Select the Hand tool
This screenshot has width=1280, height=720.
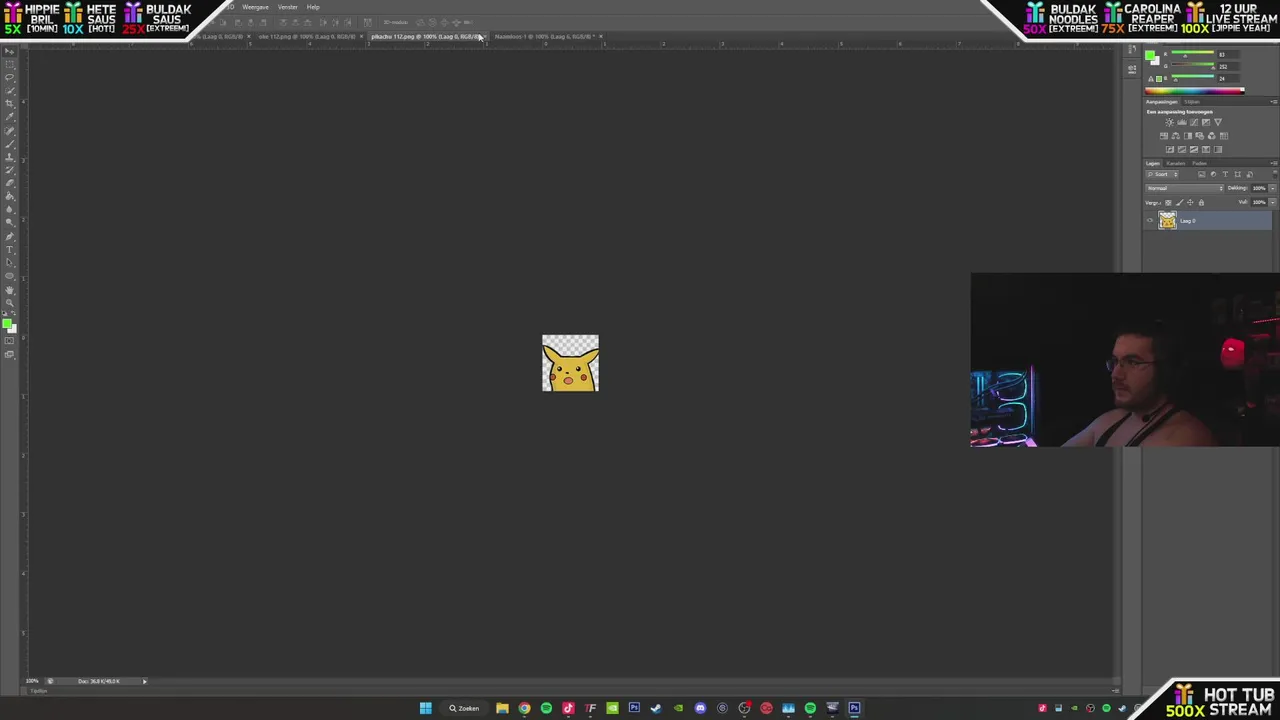click(10, 290)
